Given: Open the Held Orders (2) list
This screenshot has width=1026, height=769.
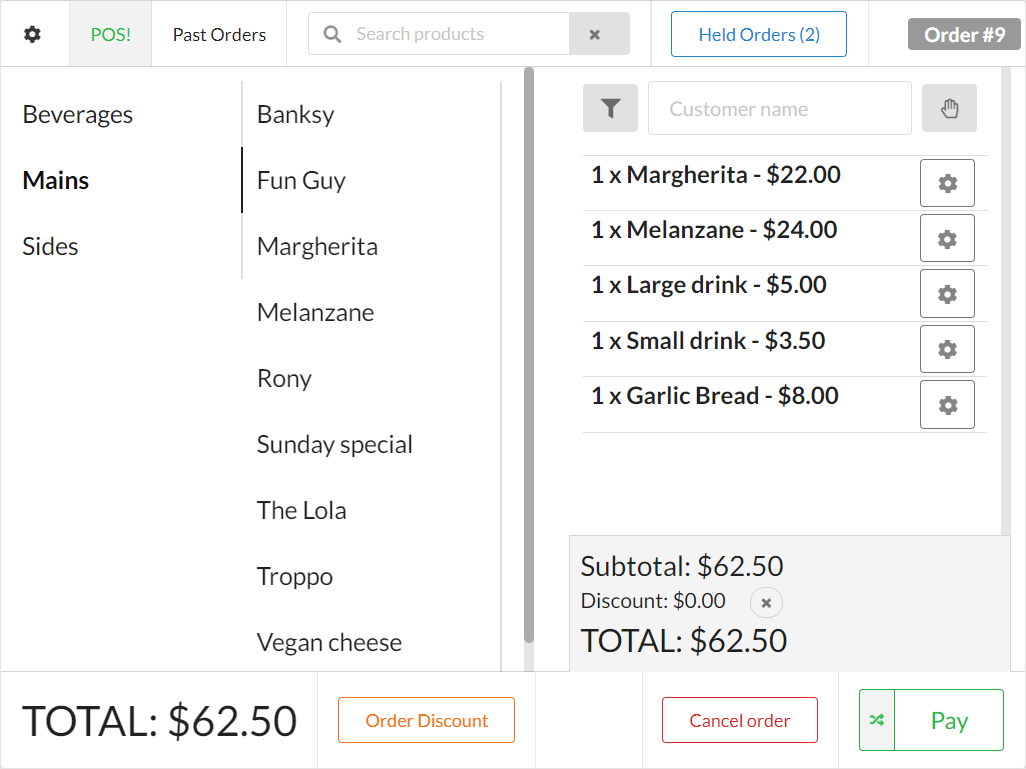Looking at the screenshot, I should click(759, 34).
